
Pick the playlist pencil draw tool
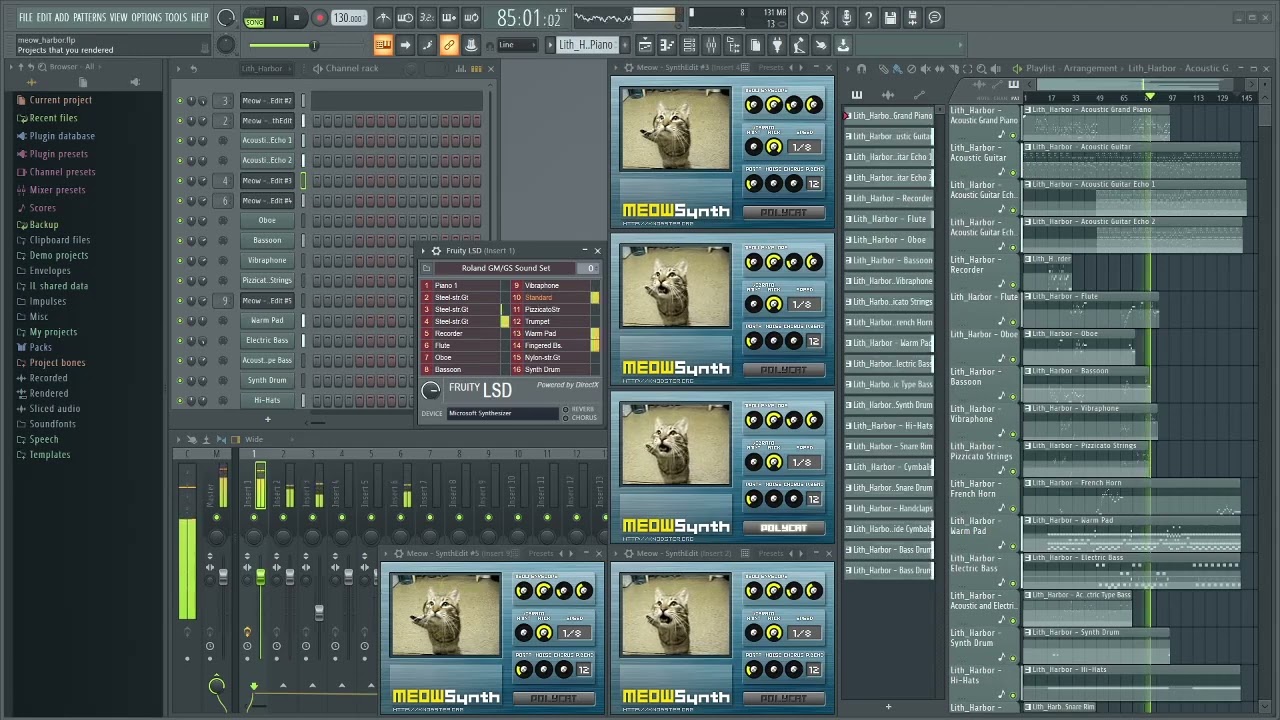pos(883,69)
